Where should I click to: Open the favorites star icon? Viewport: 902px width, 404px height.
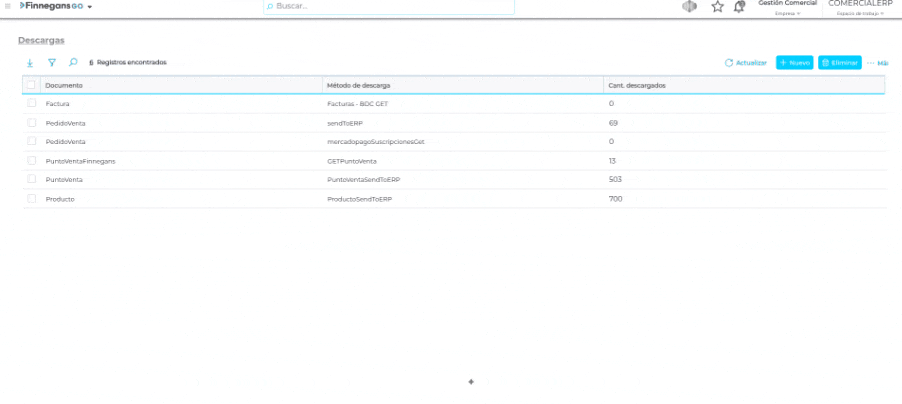(717, 7)
